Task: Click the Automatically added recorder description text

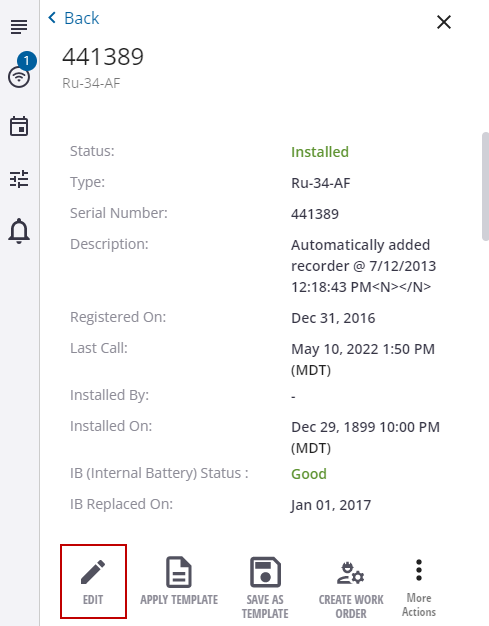Action: click(x=364, y=266)
